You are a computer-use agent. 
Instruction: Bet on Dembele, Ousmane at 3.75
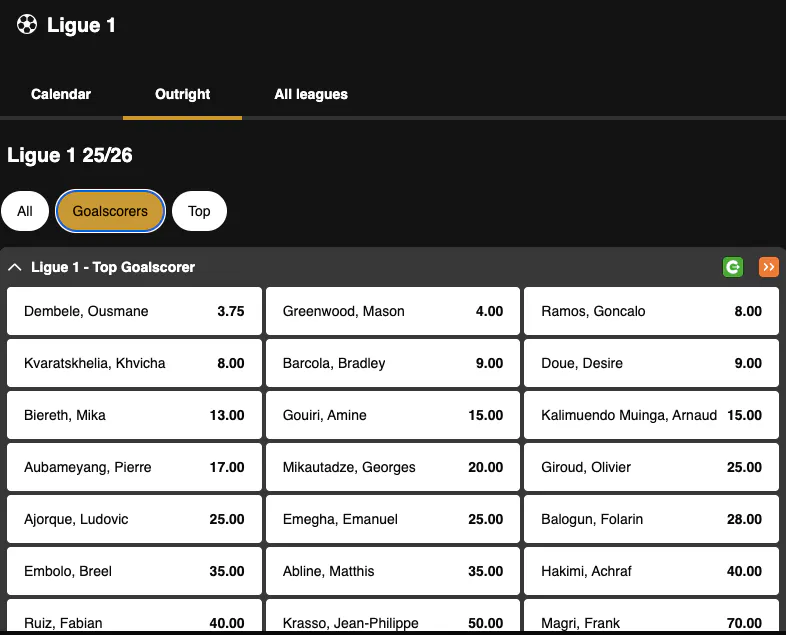tap(134, 311)
